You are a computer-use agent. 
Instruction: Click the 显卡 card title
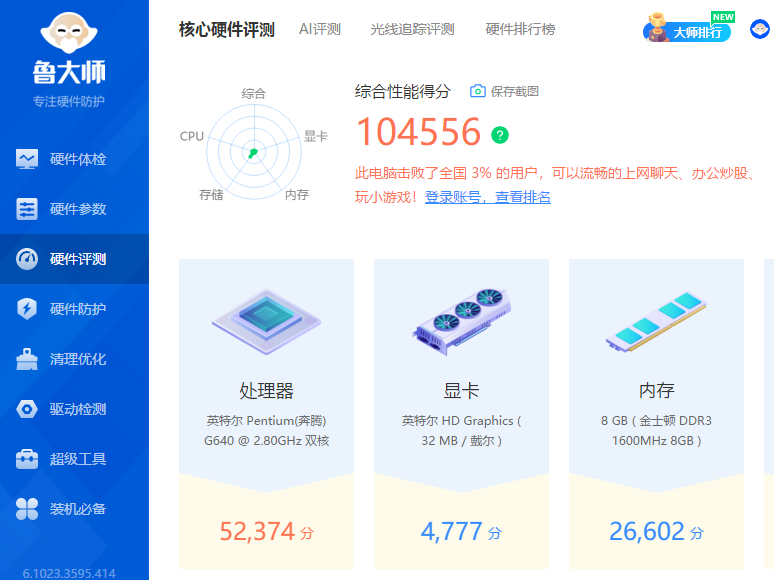pos(462,390)
